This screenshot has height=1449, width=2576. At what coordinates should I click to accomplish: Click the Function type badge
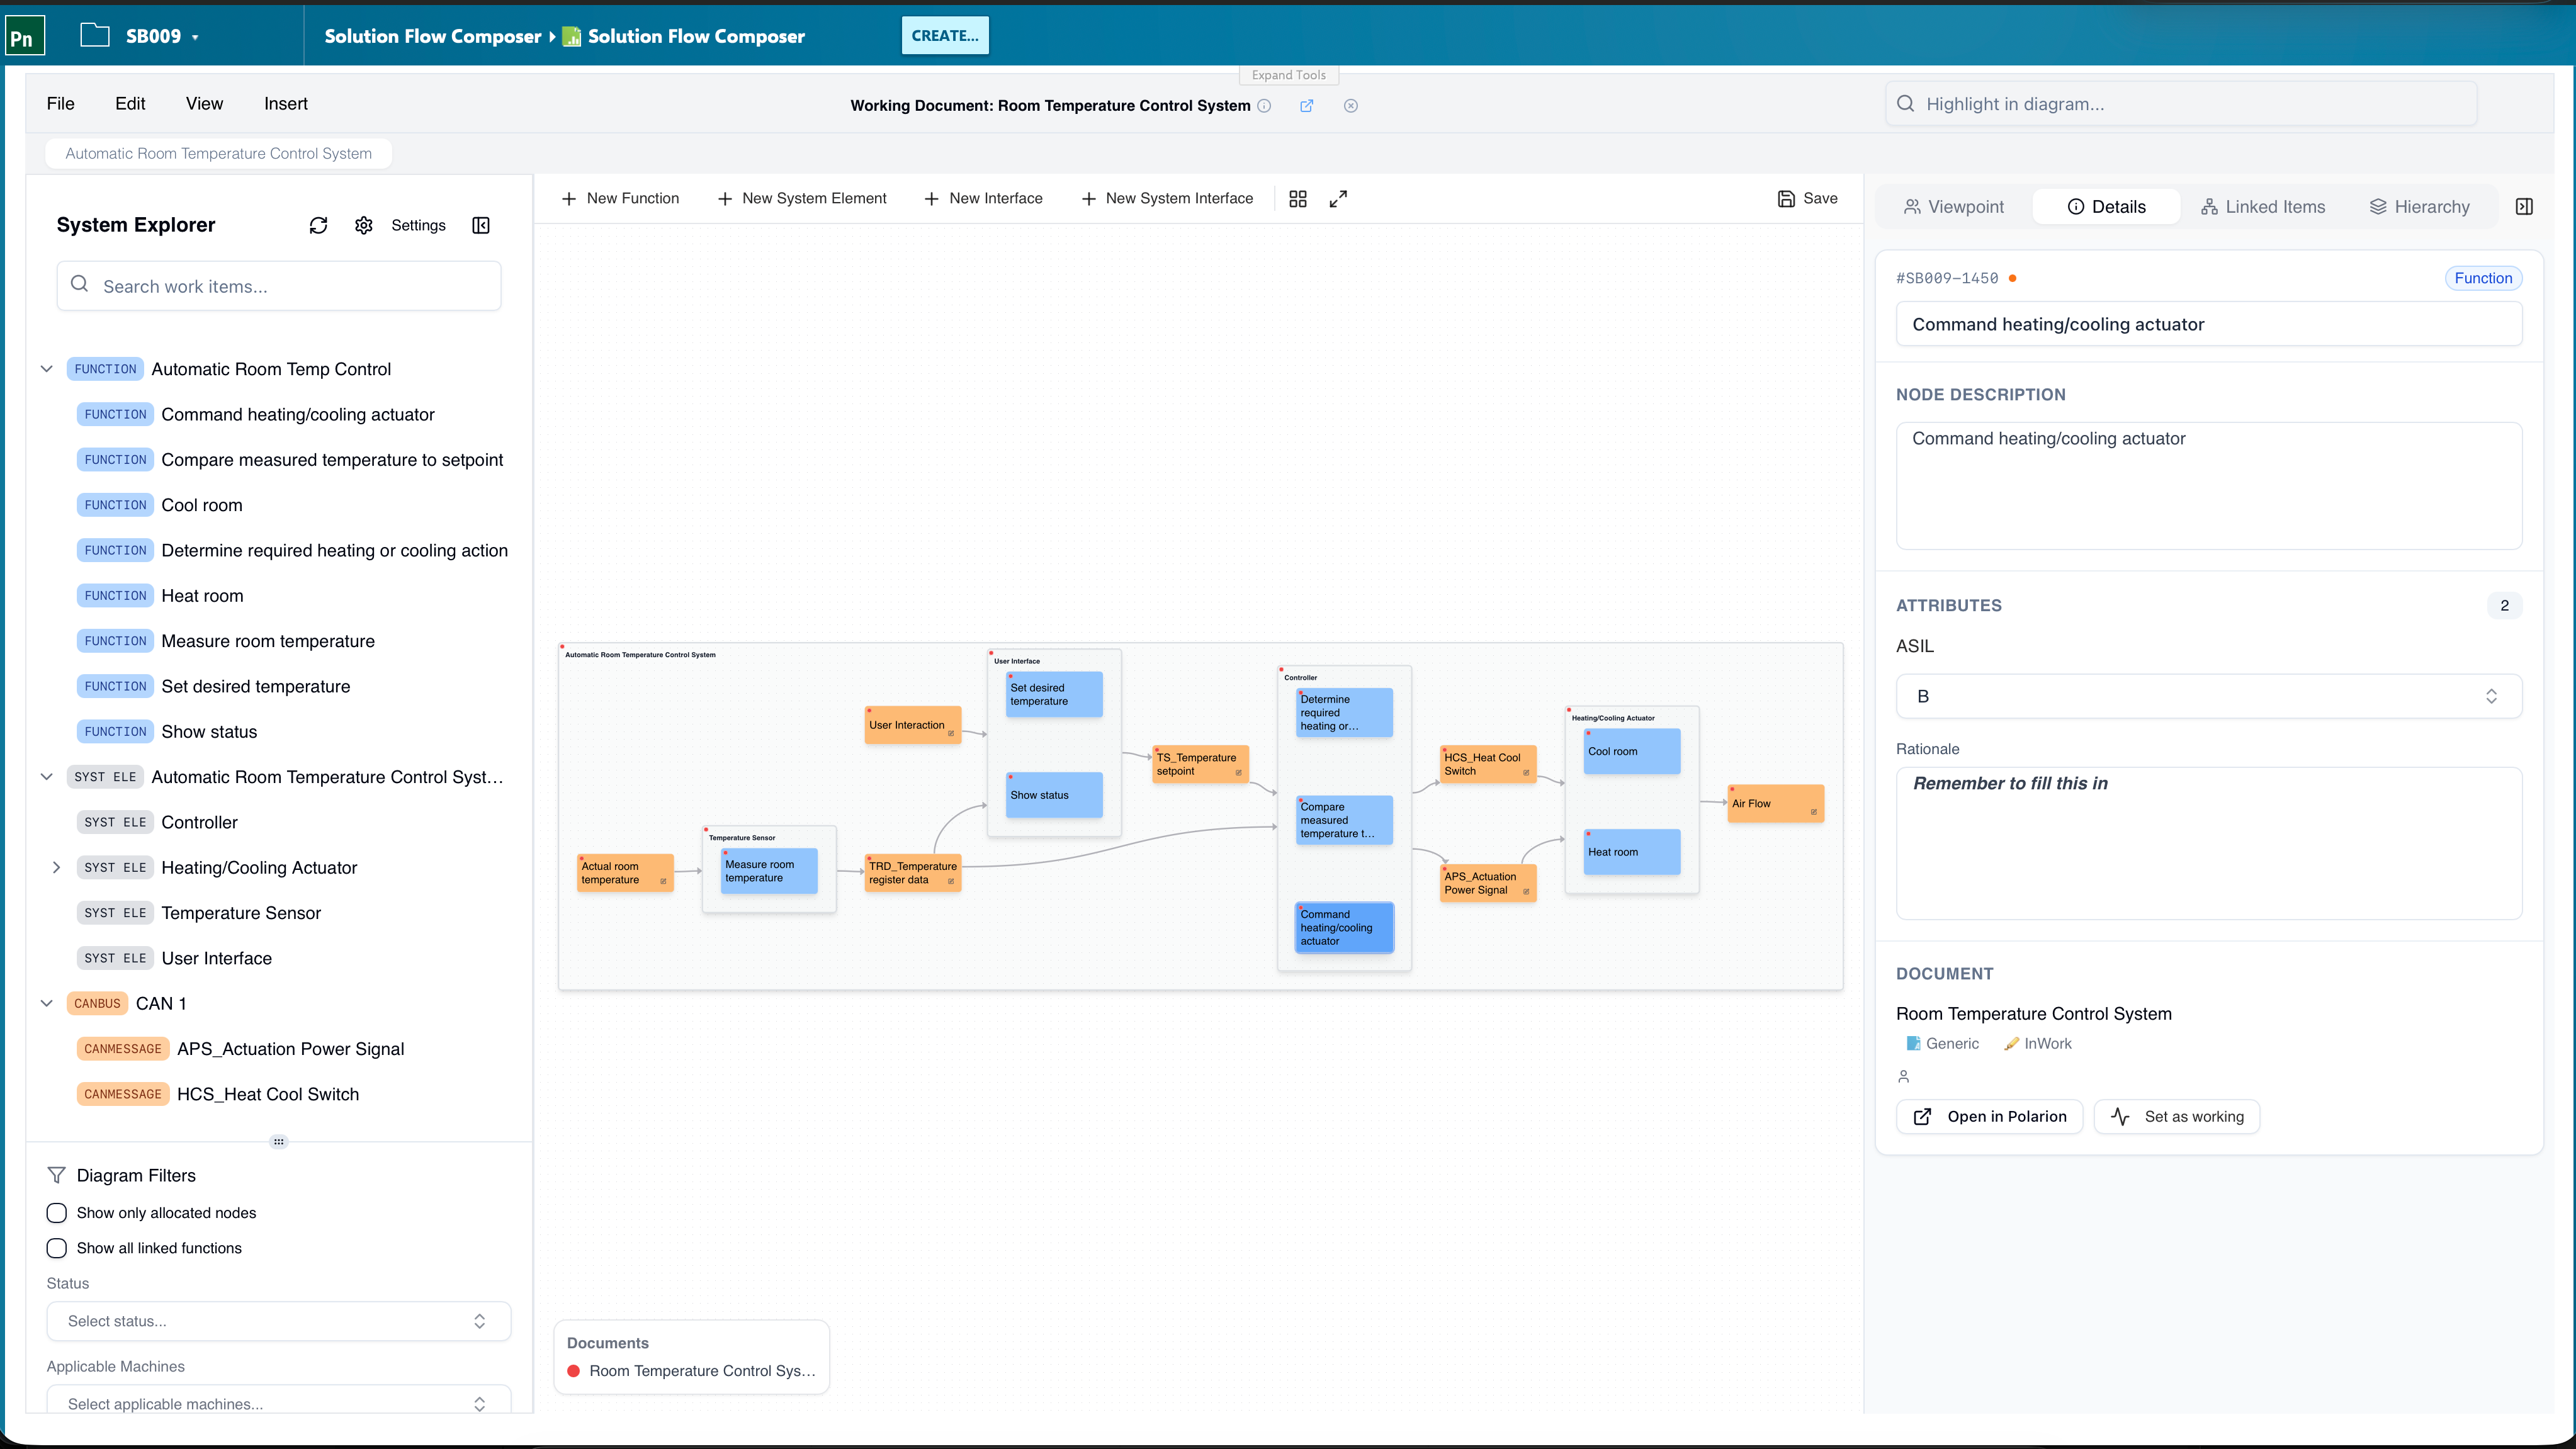2483,278
